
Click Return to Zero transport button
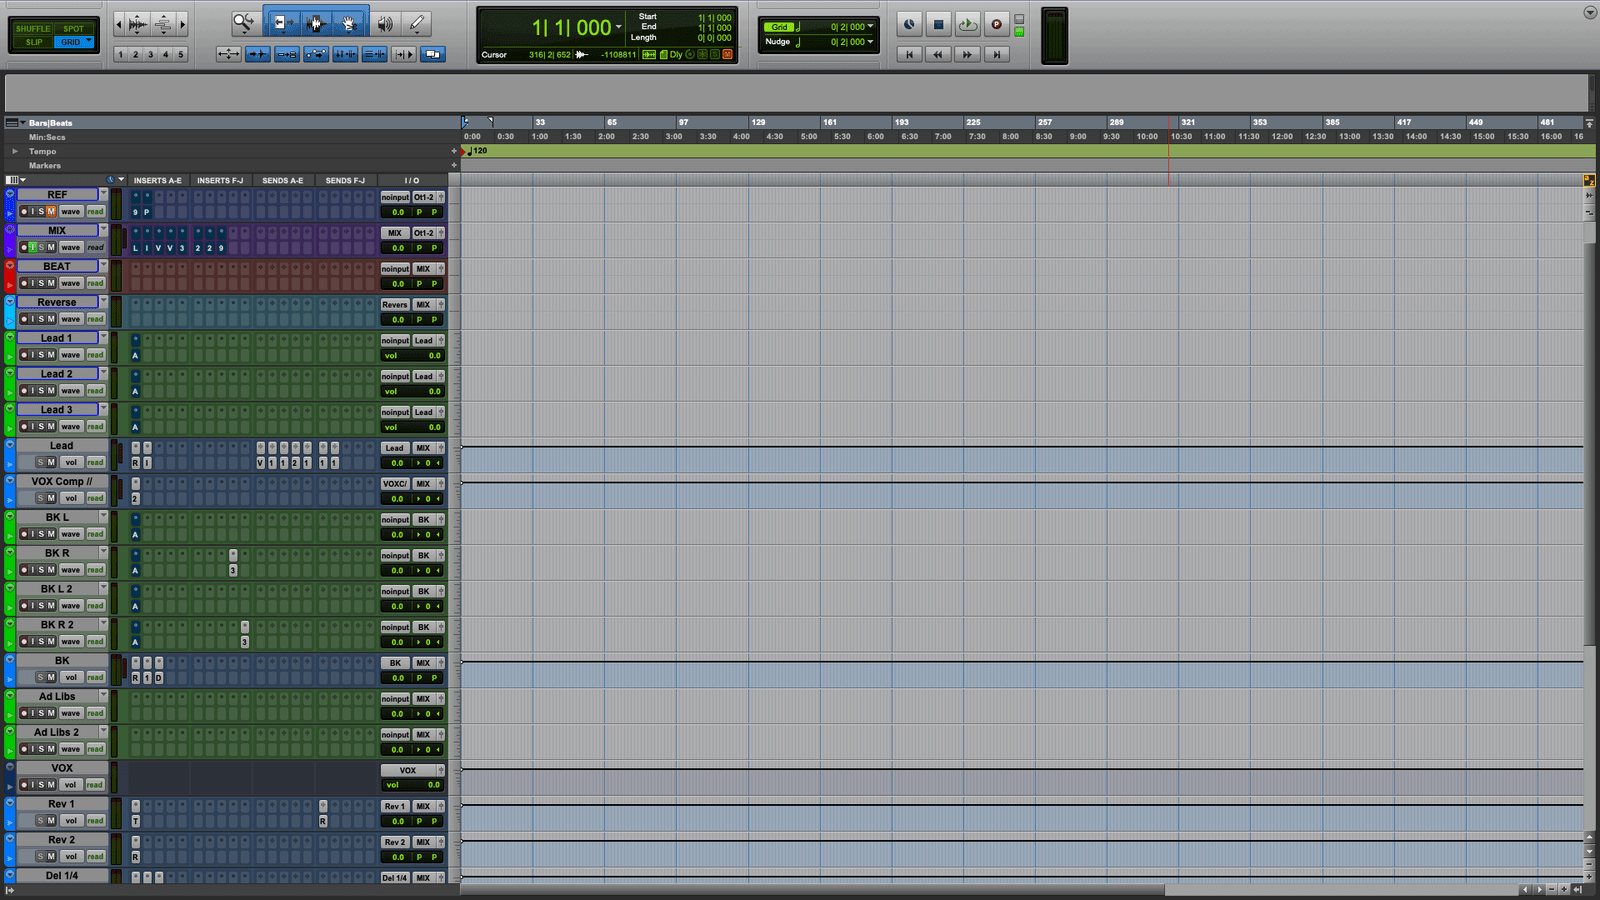click(909, 55)
